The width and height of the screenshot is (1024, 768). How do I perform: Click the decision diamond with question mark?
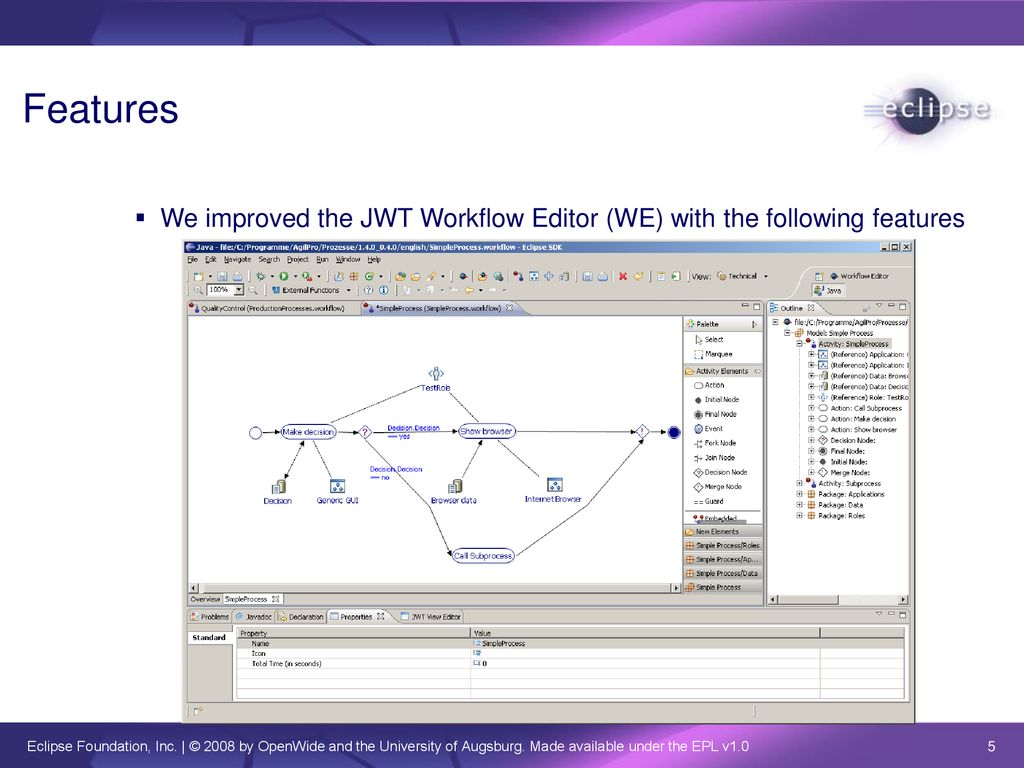coord(366,432)
